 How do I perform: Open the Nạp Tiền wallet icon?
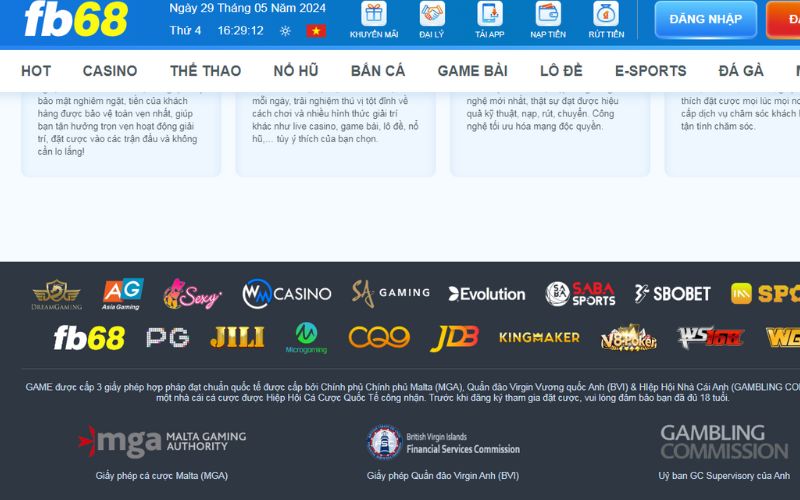[548, 14]
